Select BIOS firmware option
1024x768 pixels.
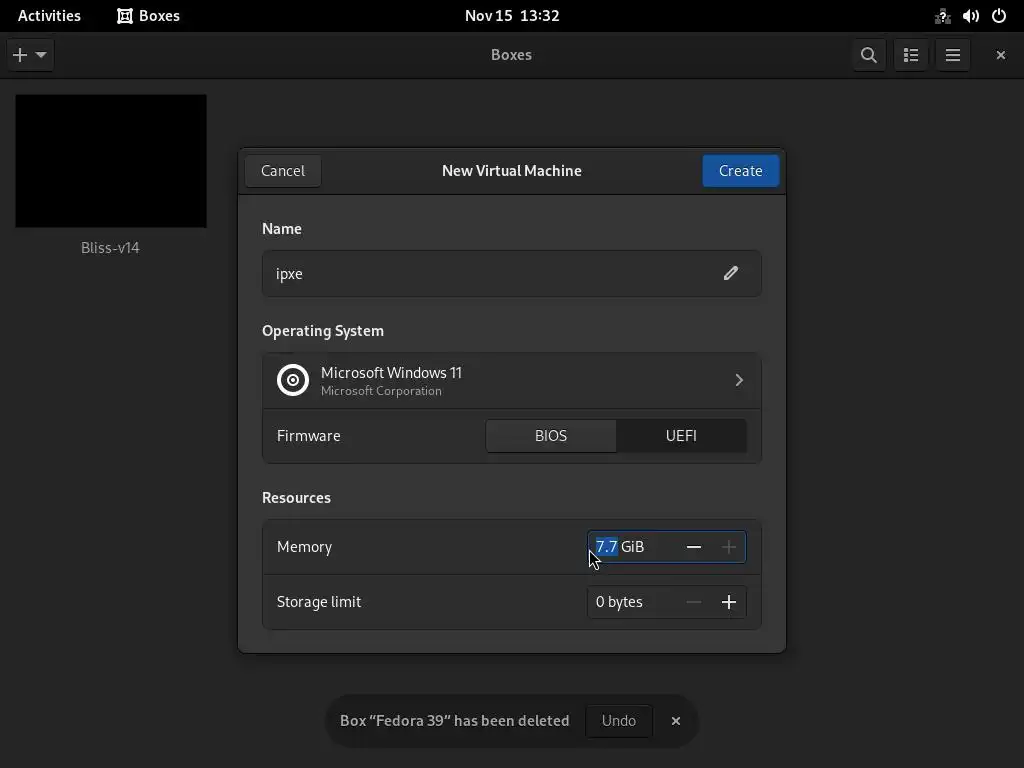551,436
